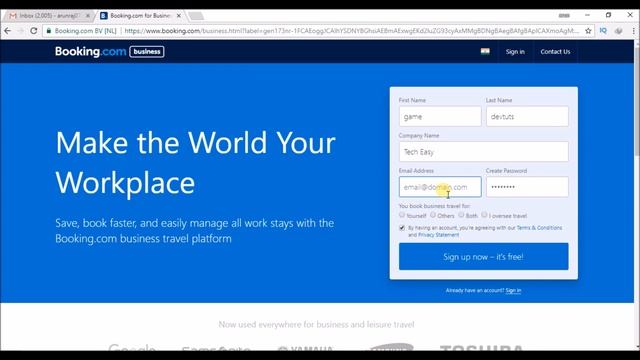The width and height of the screenshot is (640, 360).
Task: Open the Terms & Conditions link
Action: pos(539,228)
